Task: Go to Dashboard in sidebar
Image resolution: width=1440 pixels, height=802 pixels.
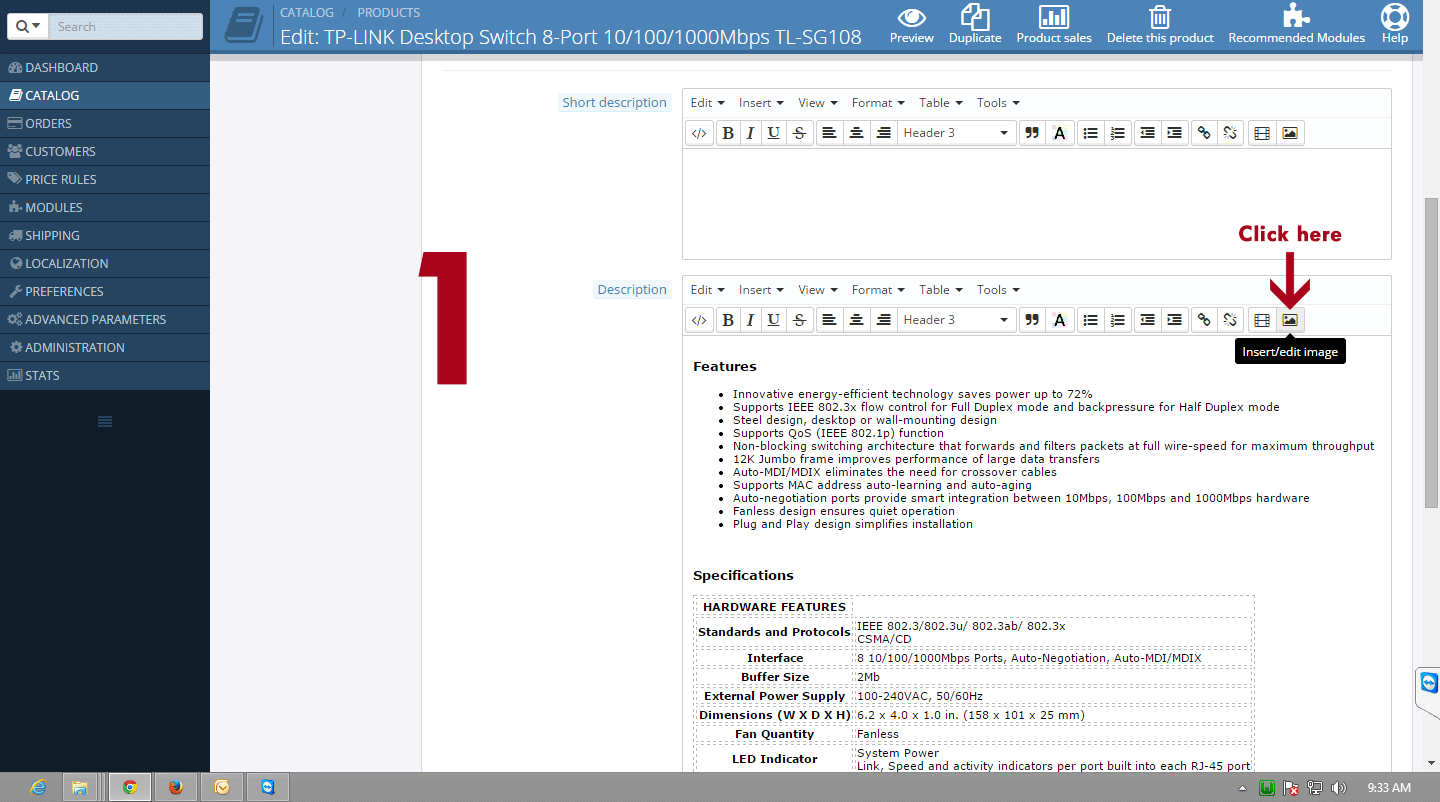Action: pyautogui.click(x=105, y=68)
